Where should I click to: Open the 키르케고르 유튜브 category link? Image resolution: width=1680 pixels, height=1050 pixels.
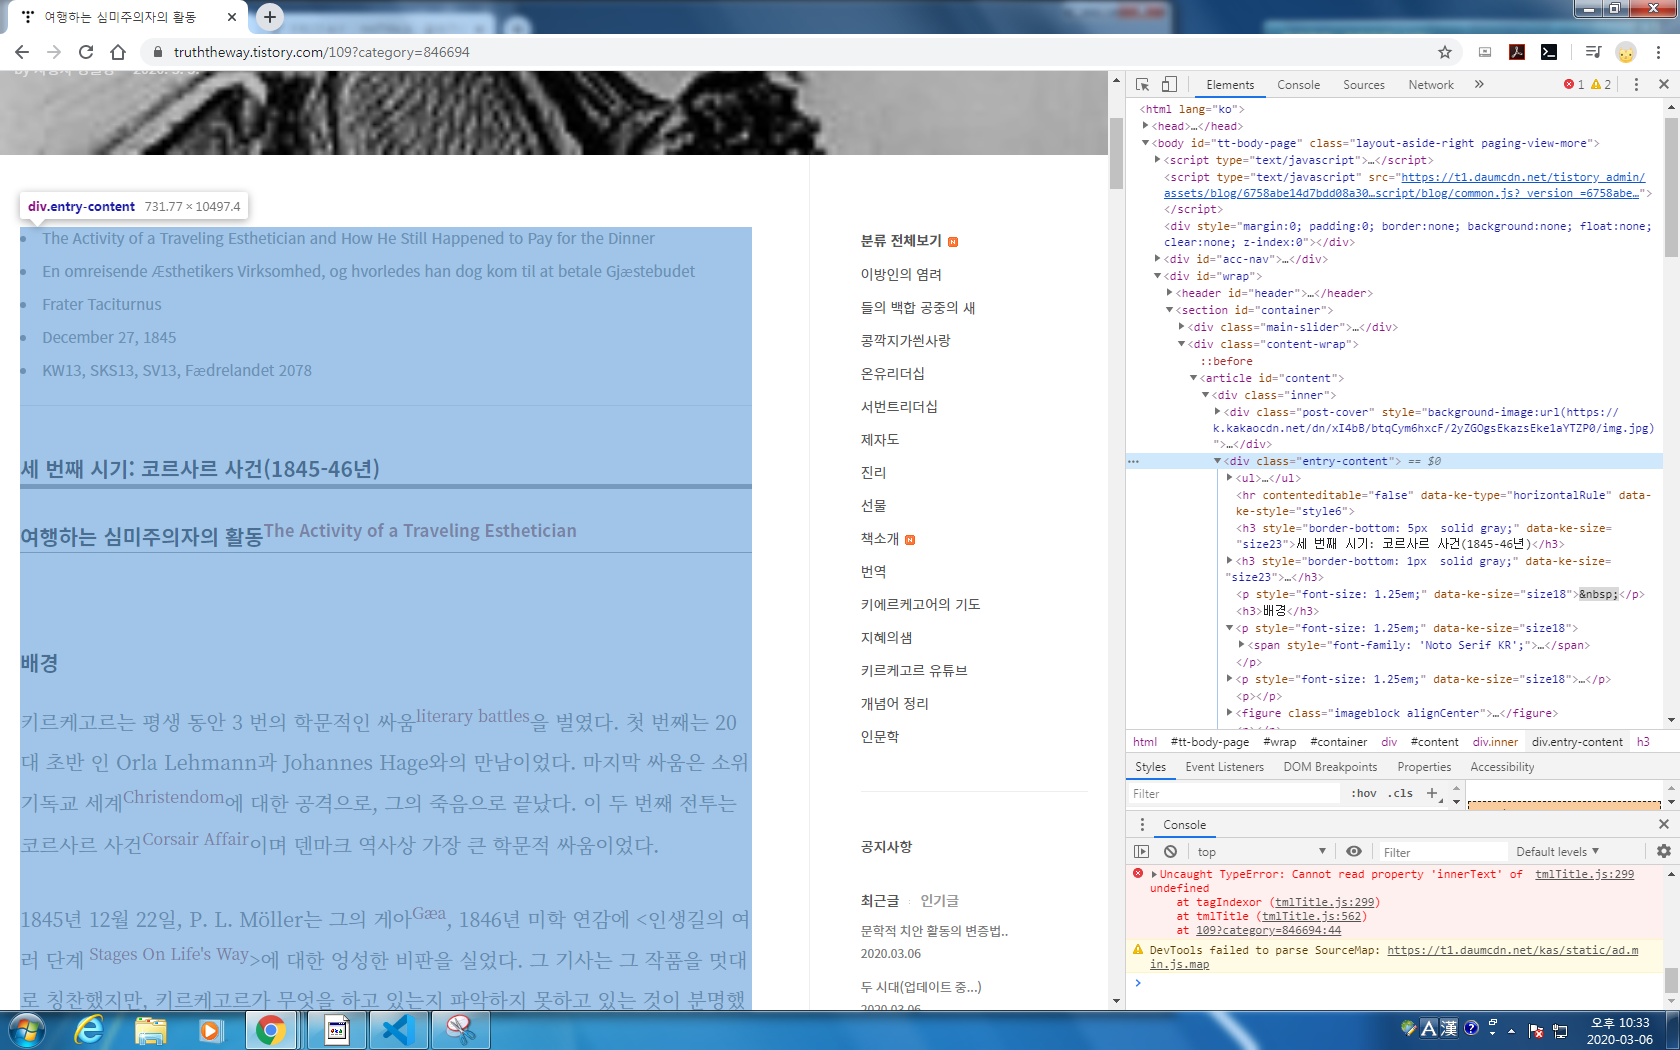[914, 671]
